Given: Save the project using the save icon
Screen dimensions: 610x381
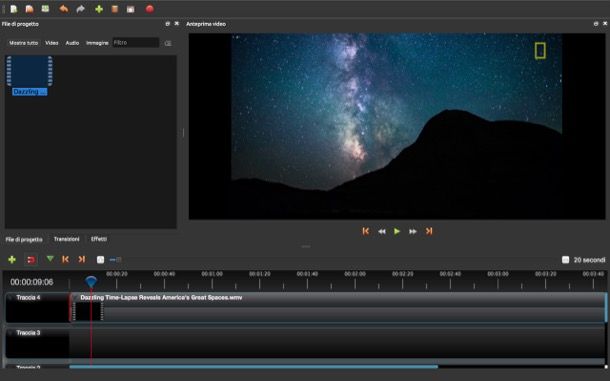Looking at the screenshot, I should tap(46, 9).
